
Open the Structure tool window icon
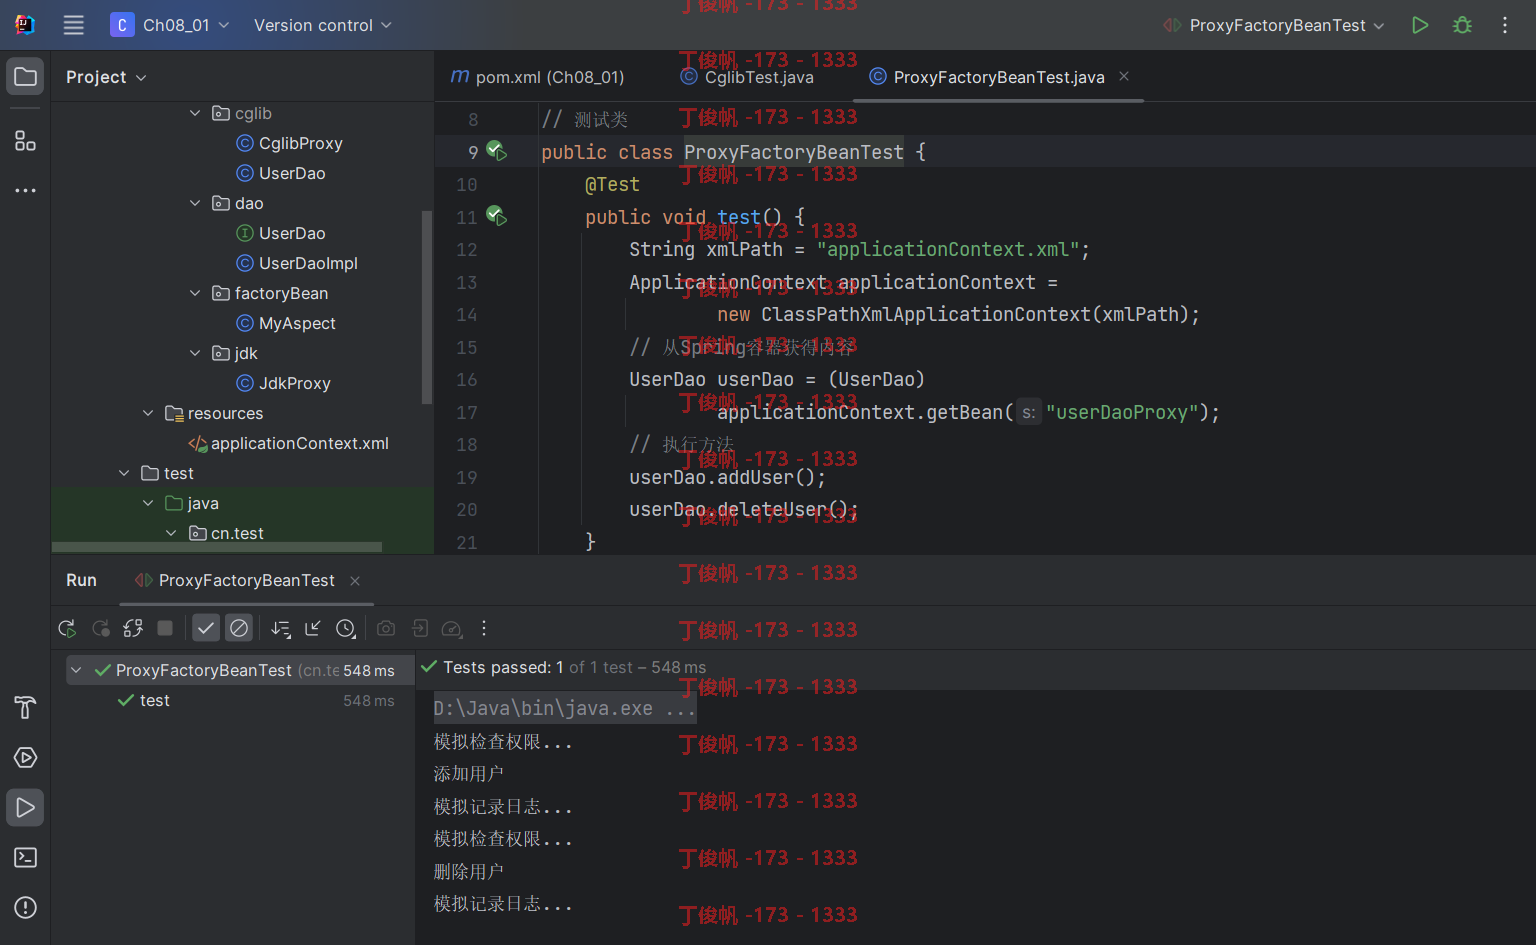(x=25, y=141)
